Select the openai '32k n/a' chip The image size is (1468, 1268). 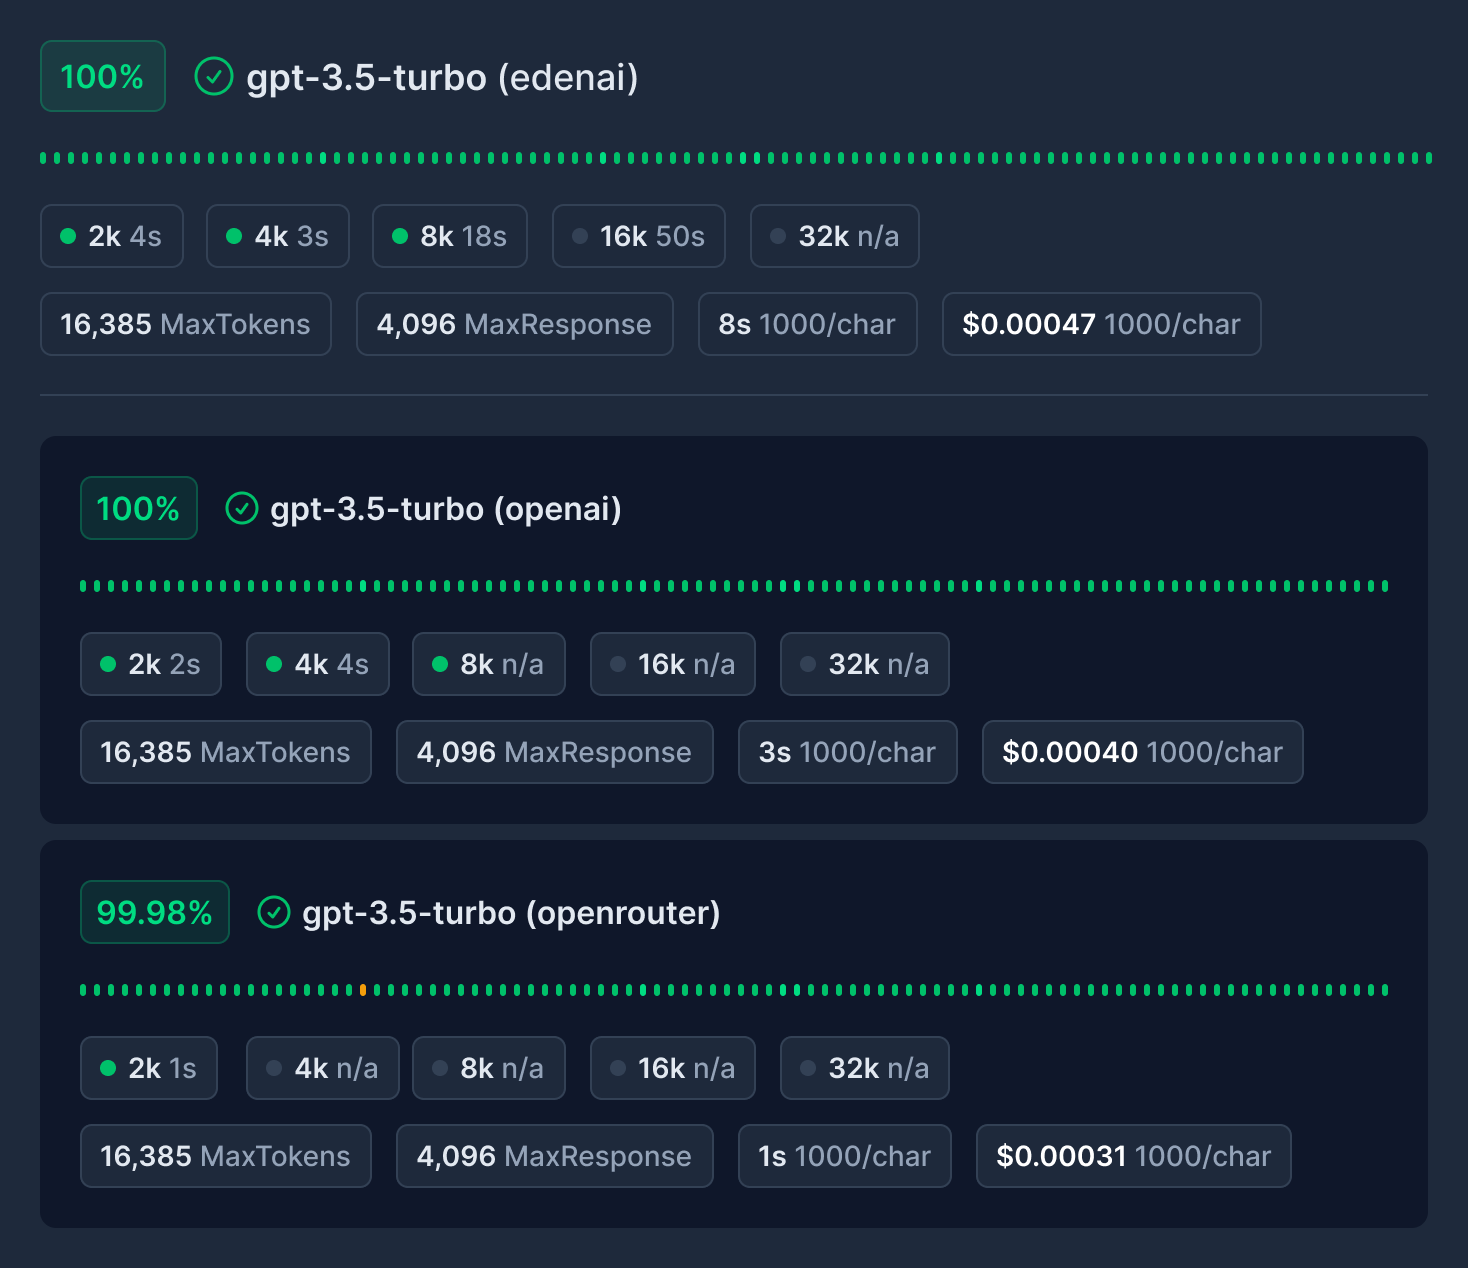coord(865,664)
